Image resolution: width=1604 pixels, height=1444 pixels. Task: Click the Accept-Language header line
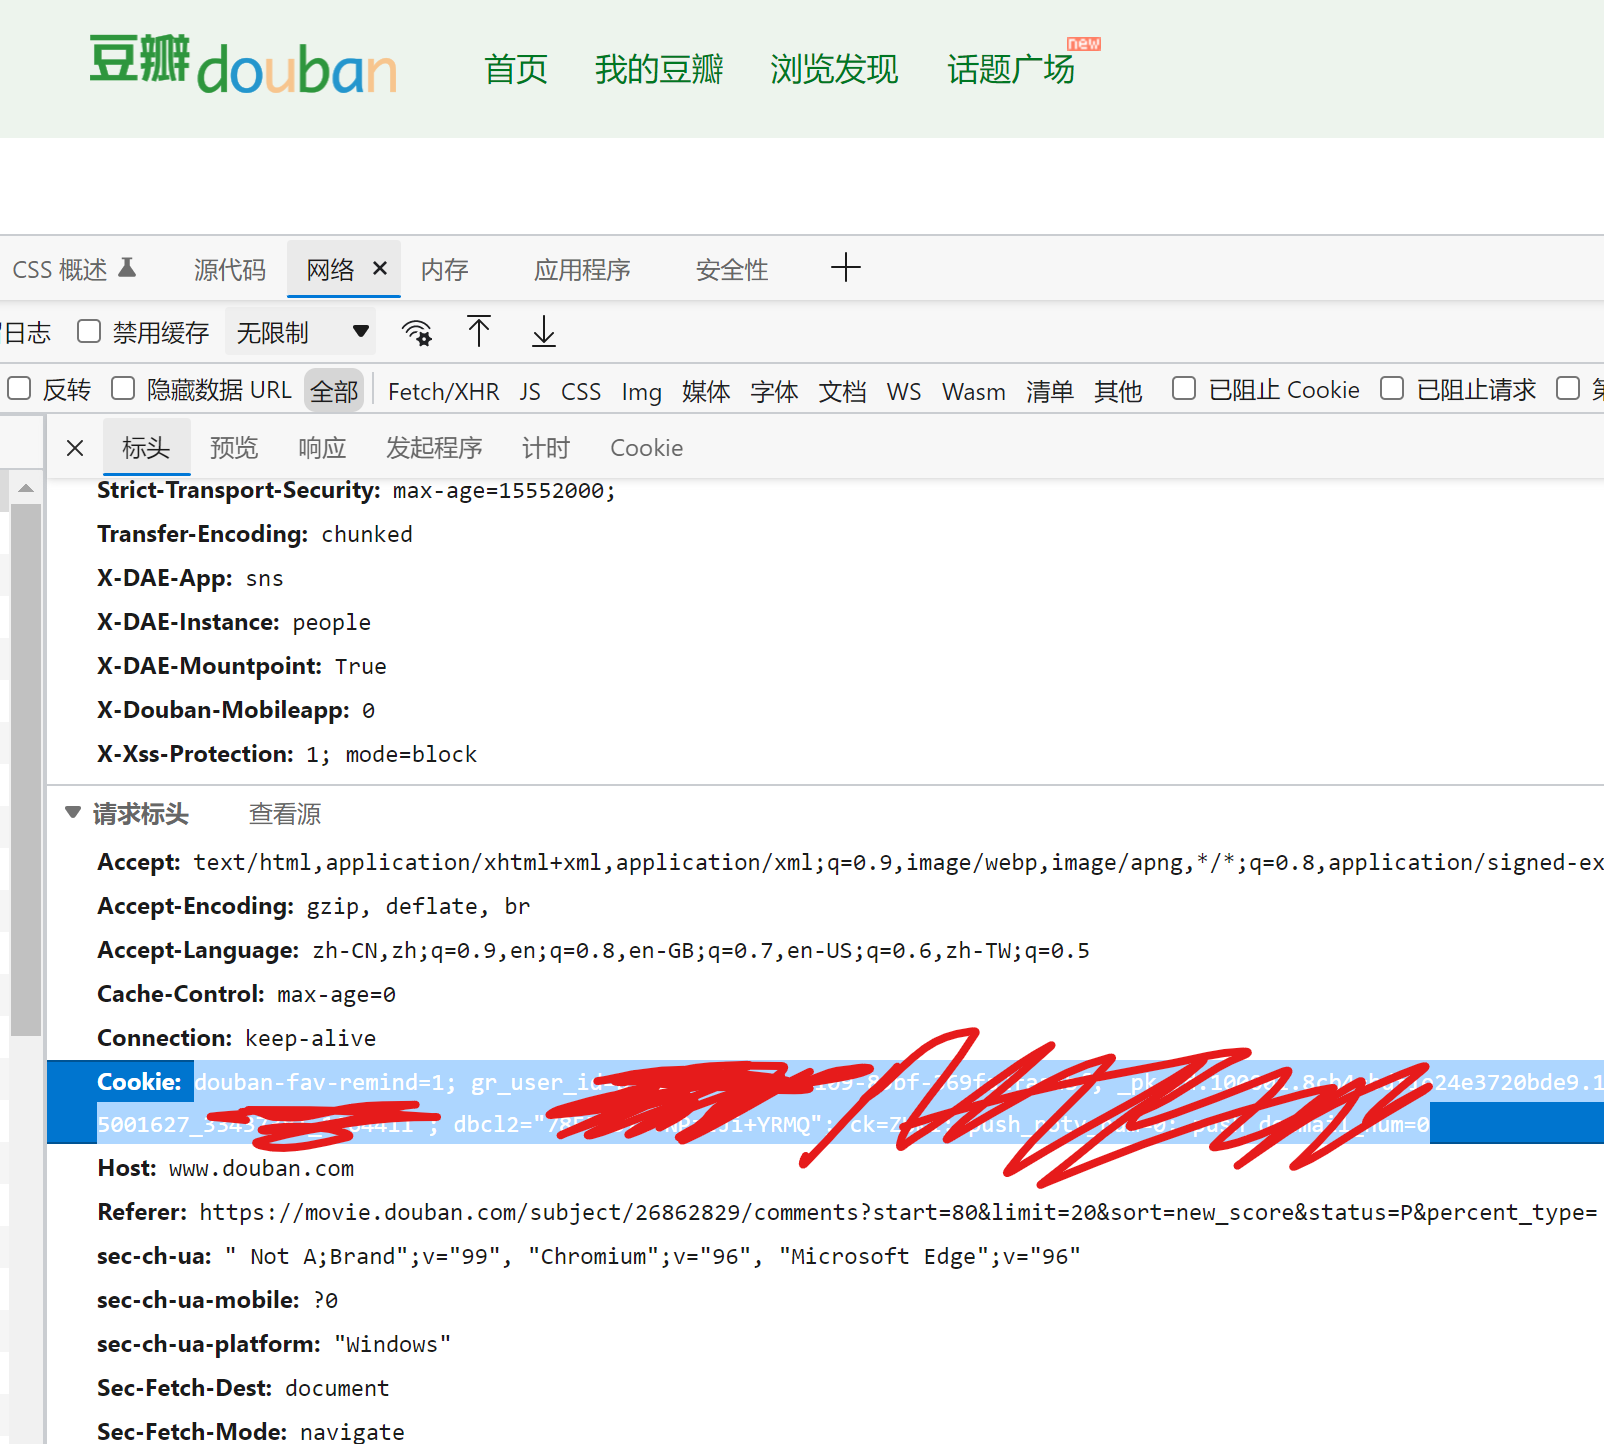pyautogui.click(x=594, y=950)
